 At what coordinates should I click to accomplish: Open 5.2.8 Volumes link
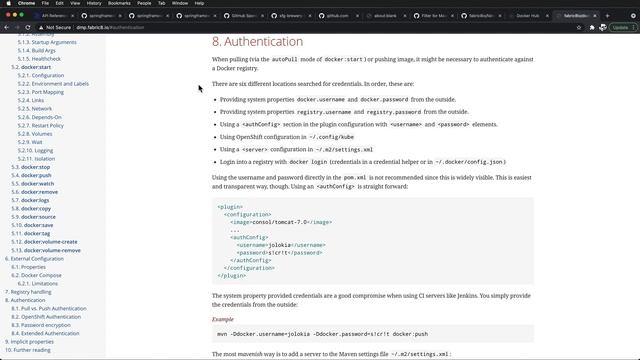(x=35, y=134)
